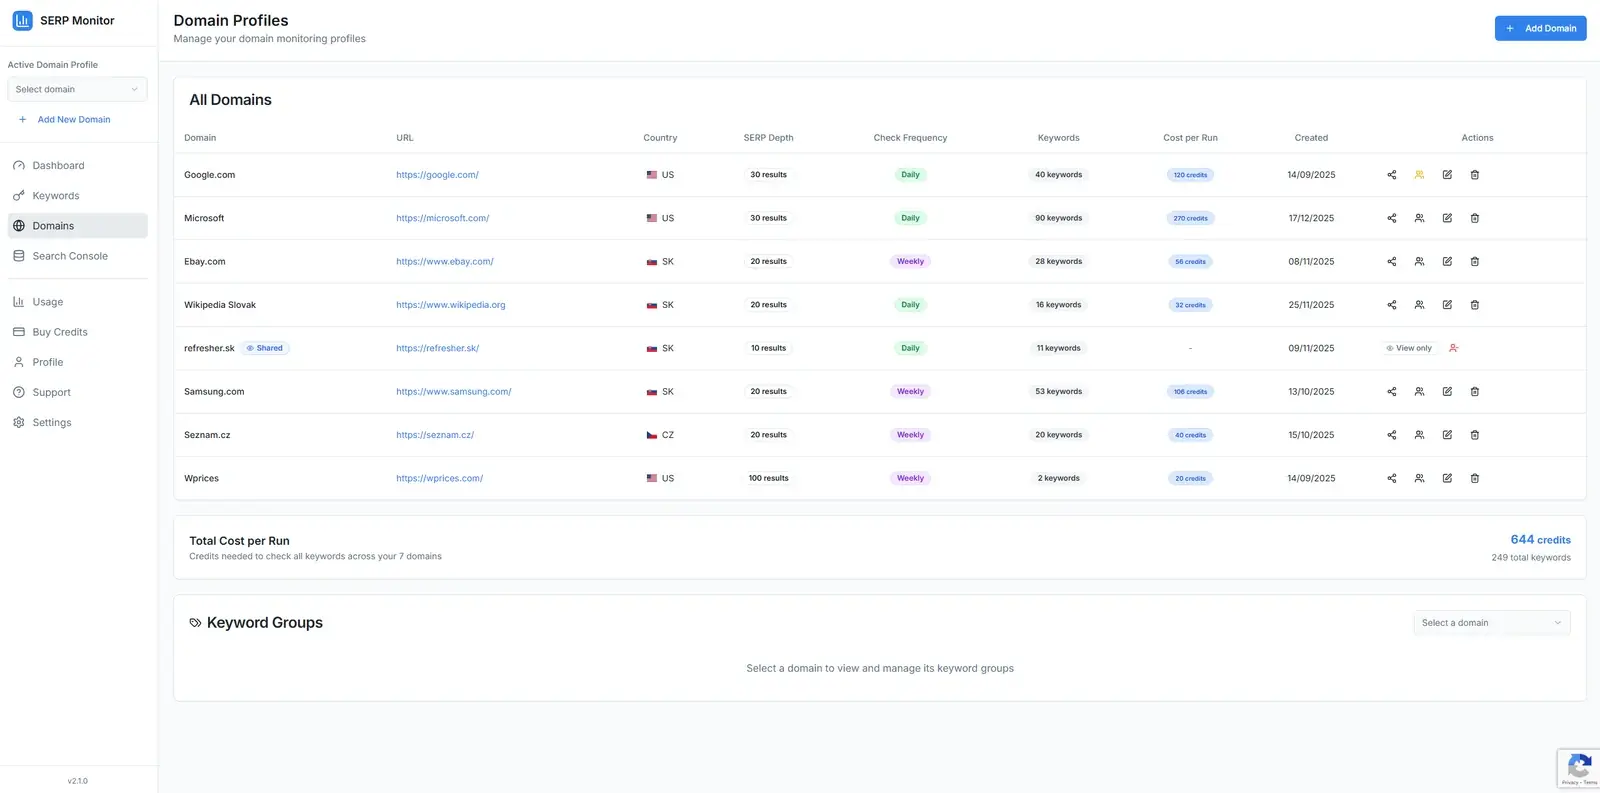Click the Cost per Run column header

coord(1190,138)
